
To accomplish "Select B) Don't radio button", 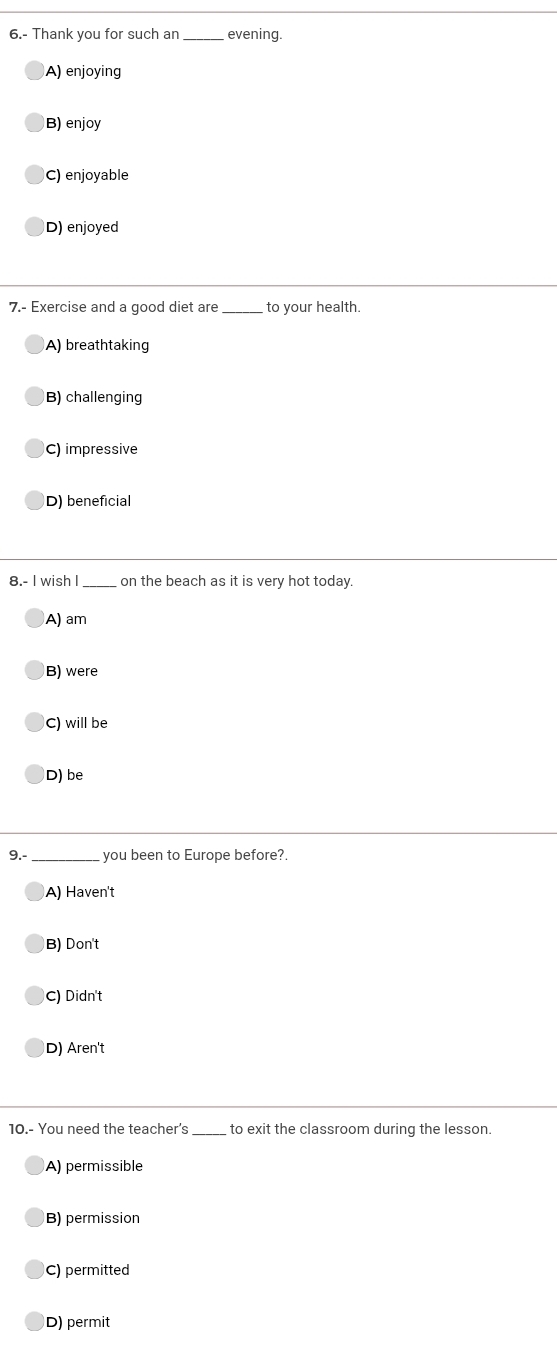I will 35,944.
